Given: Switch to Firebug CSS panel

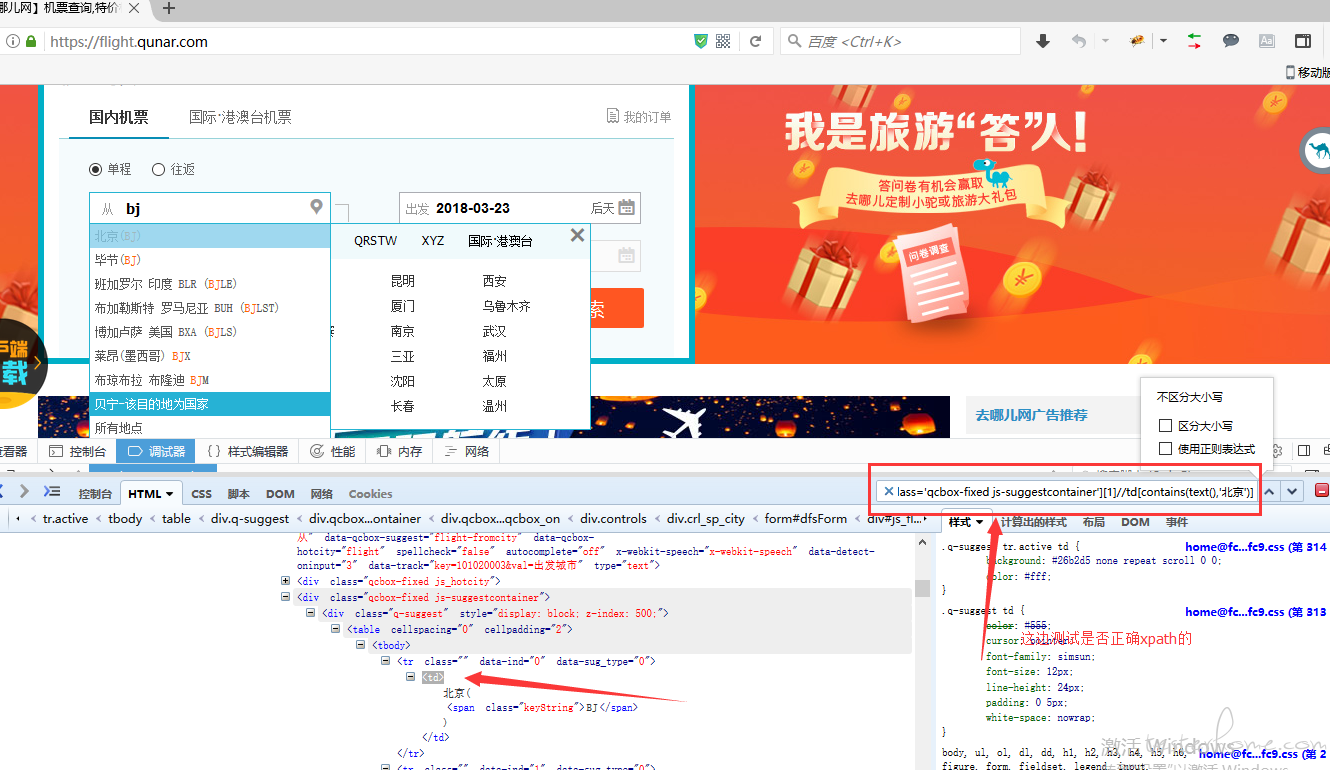Looking at the screenshot, I should coord(201,493).
